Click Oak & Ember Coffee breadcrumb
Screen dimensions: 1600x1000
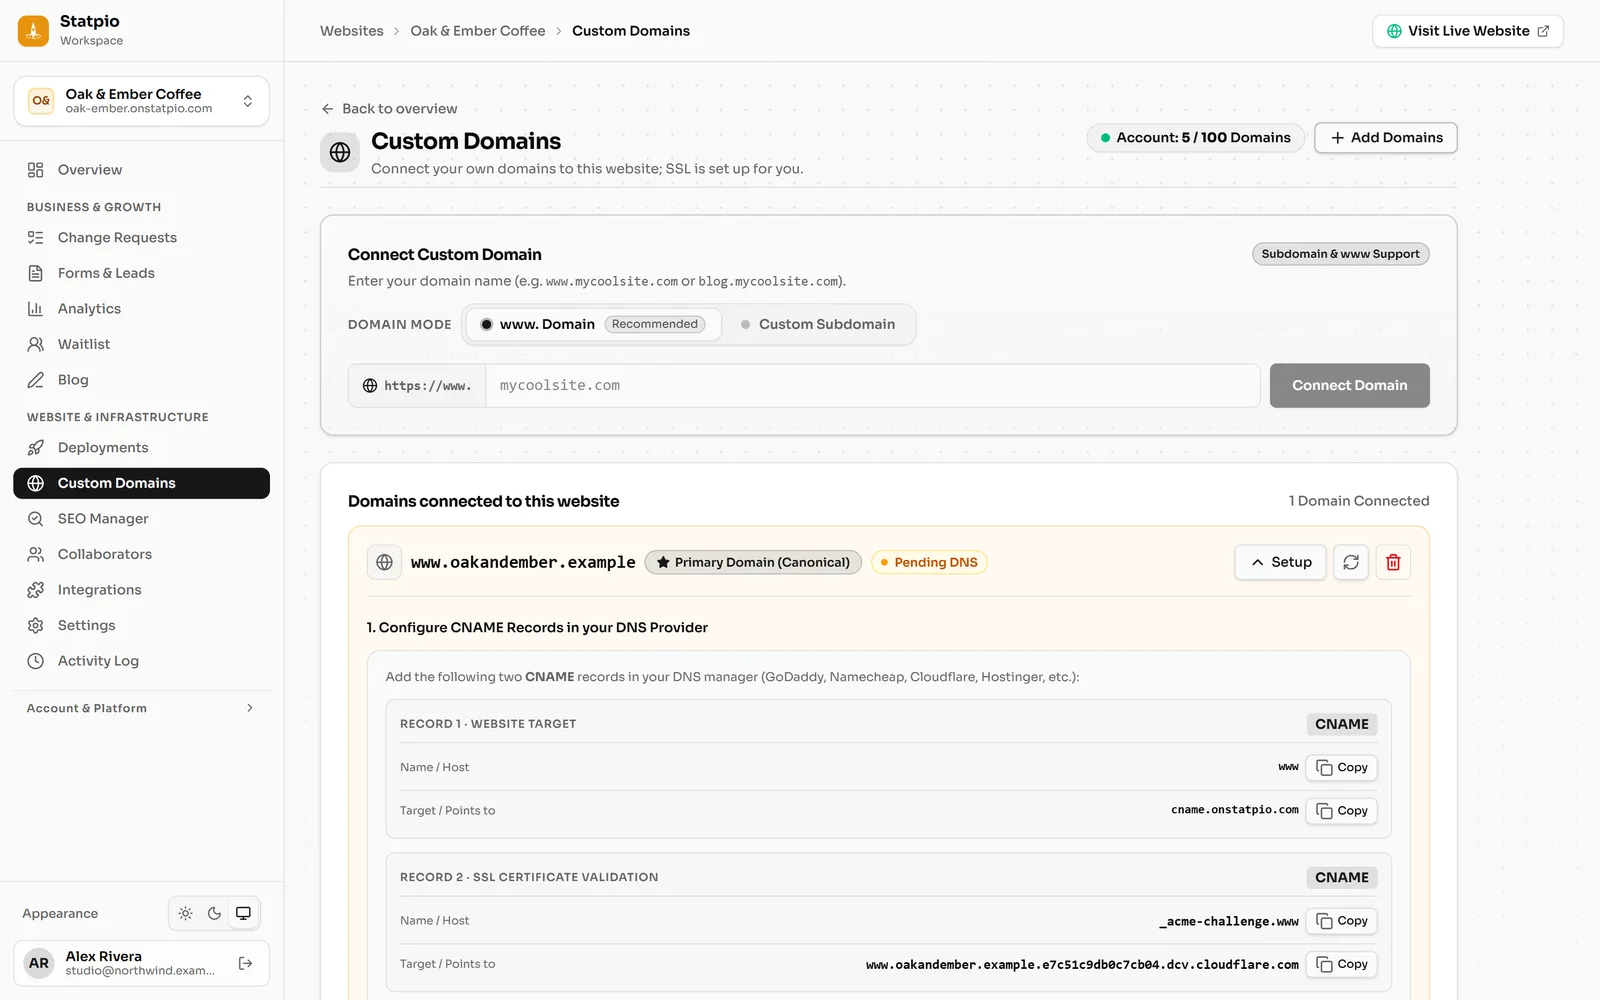[x=478, y=31]
